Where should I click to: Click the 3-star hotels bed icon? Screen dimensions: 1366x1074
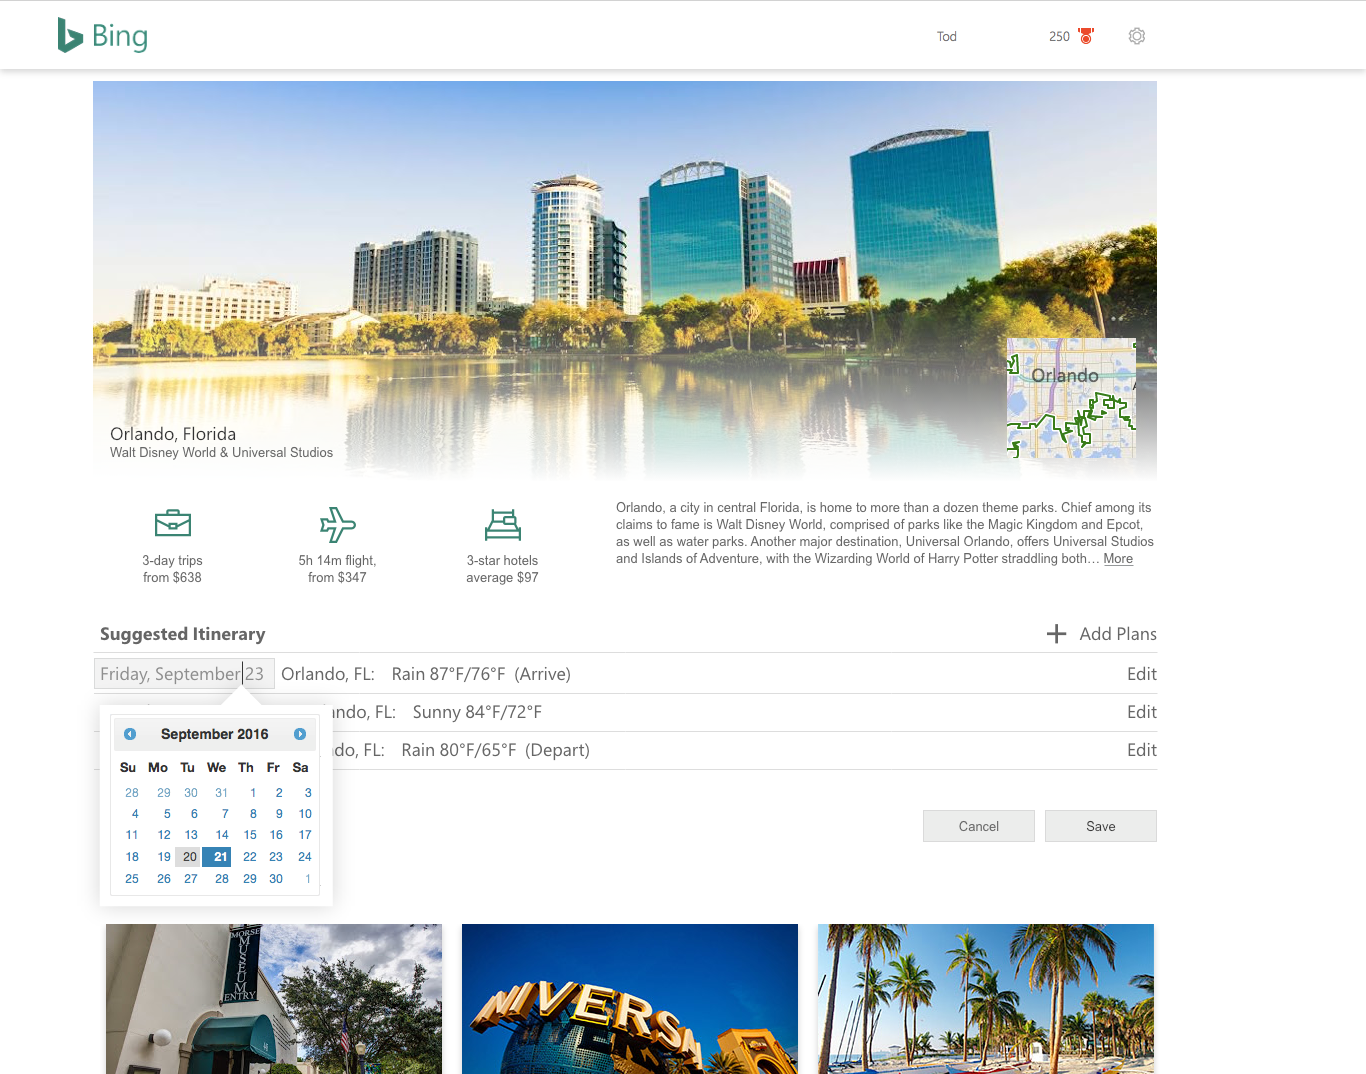pyautogui.click(x=503, y=524)
